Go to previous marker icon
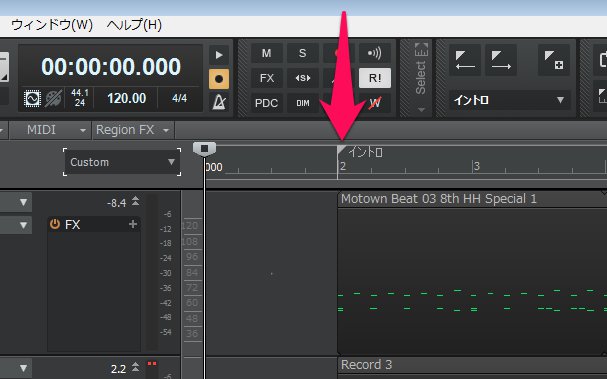 click(465, 60)
